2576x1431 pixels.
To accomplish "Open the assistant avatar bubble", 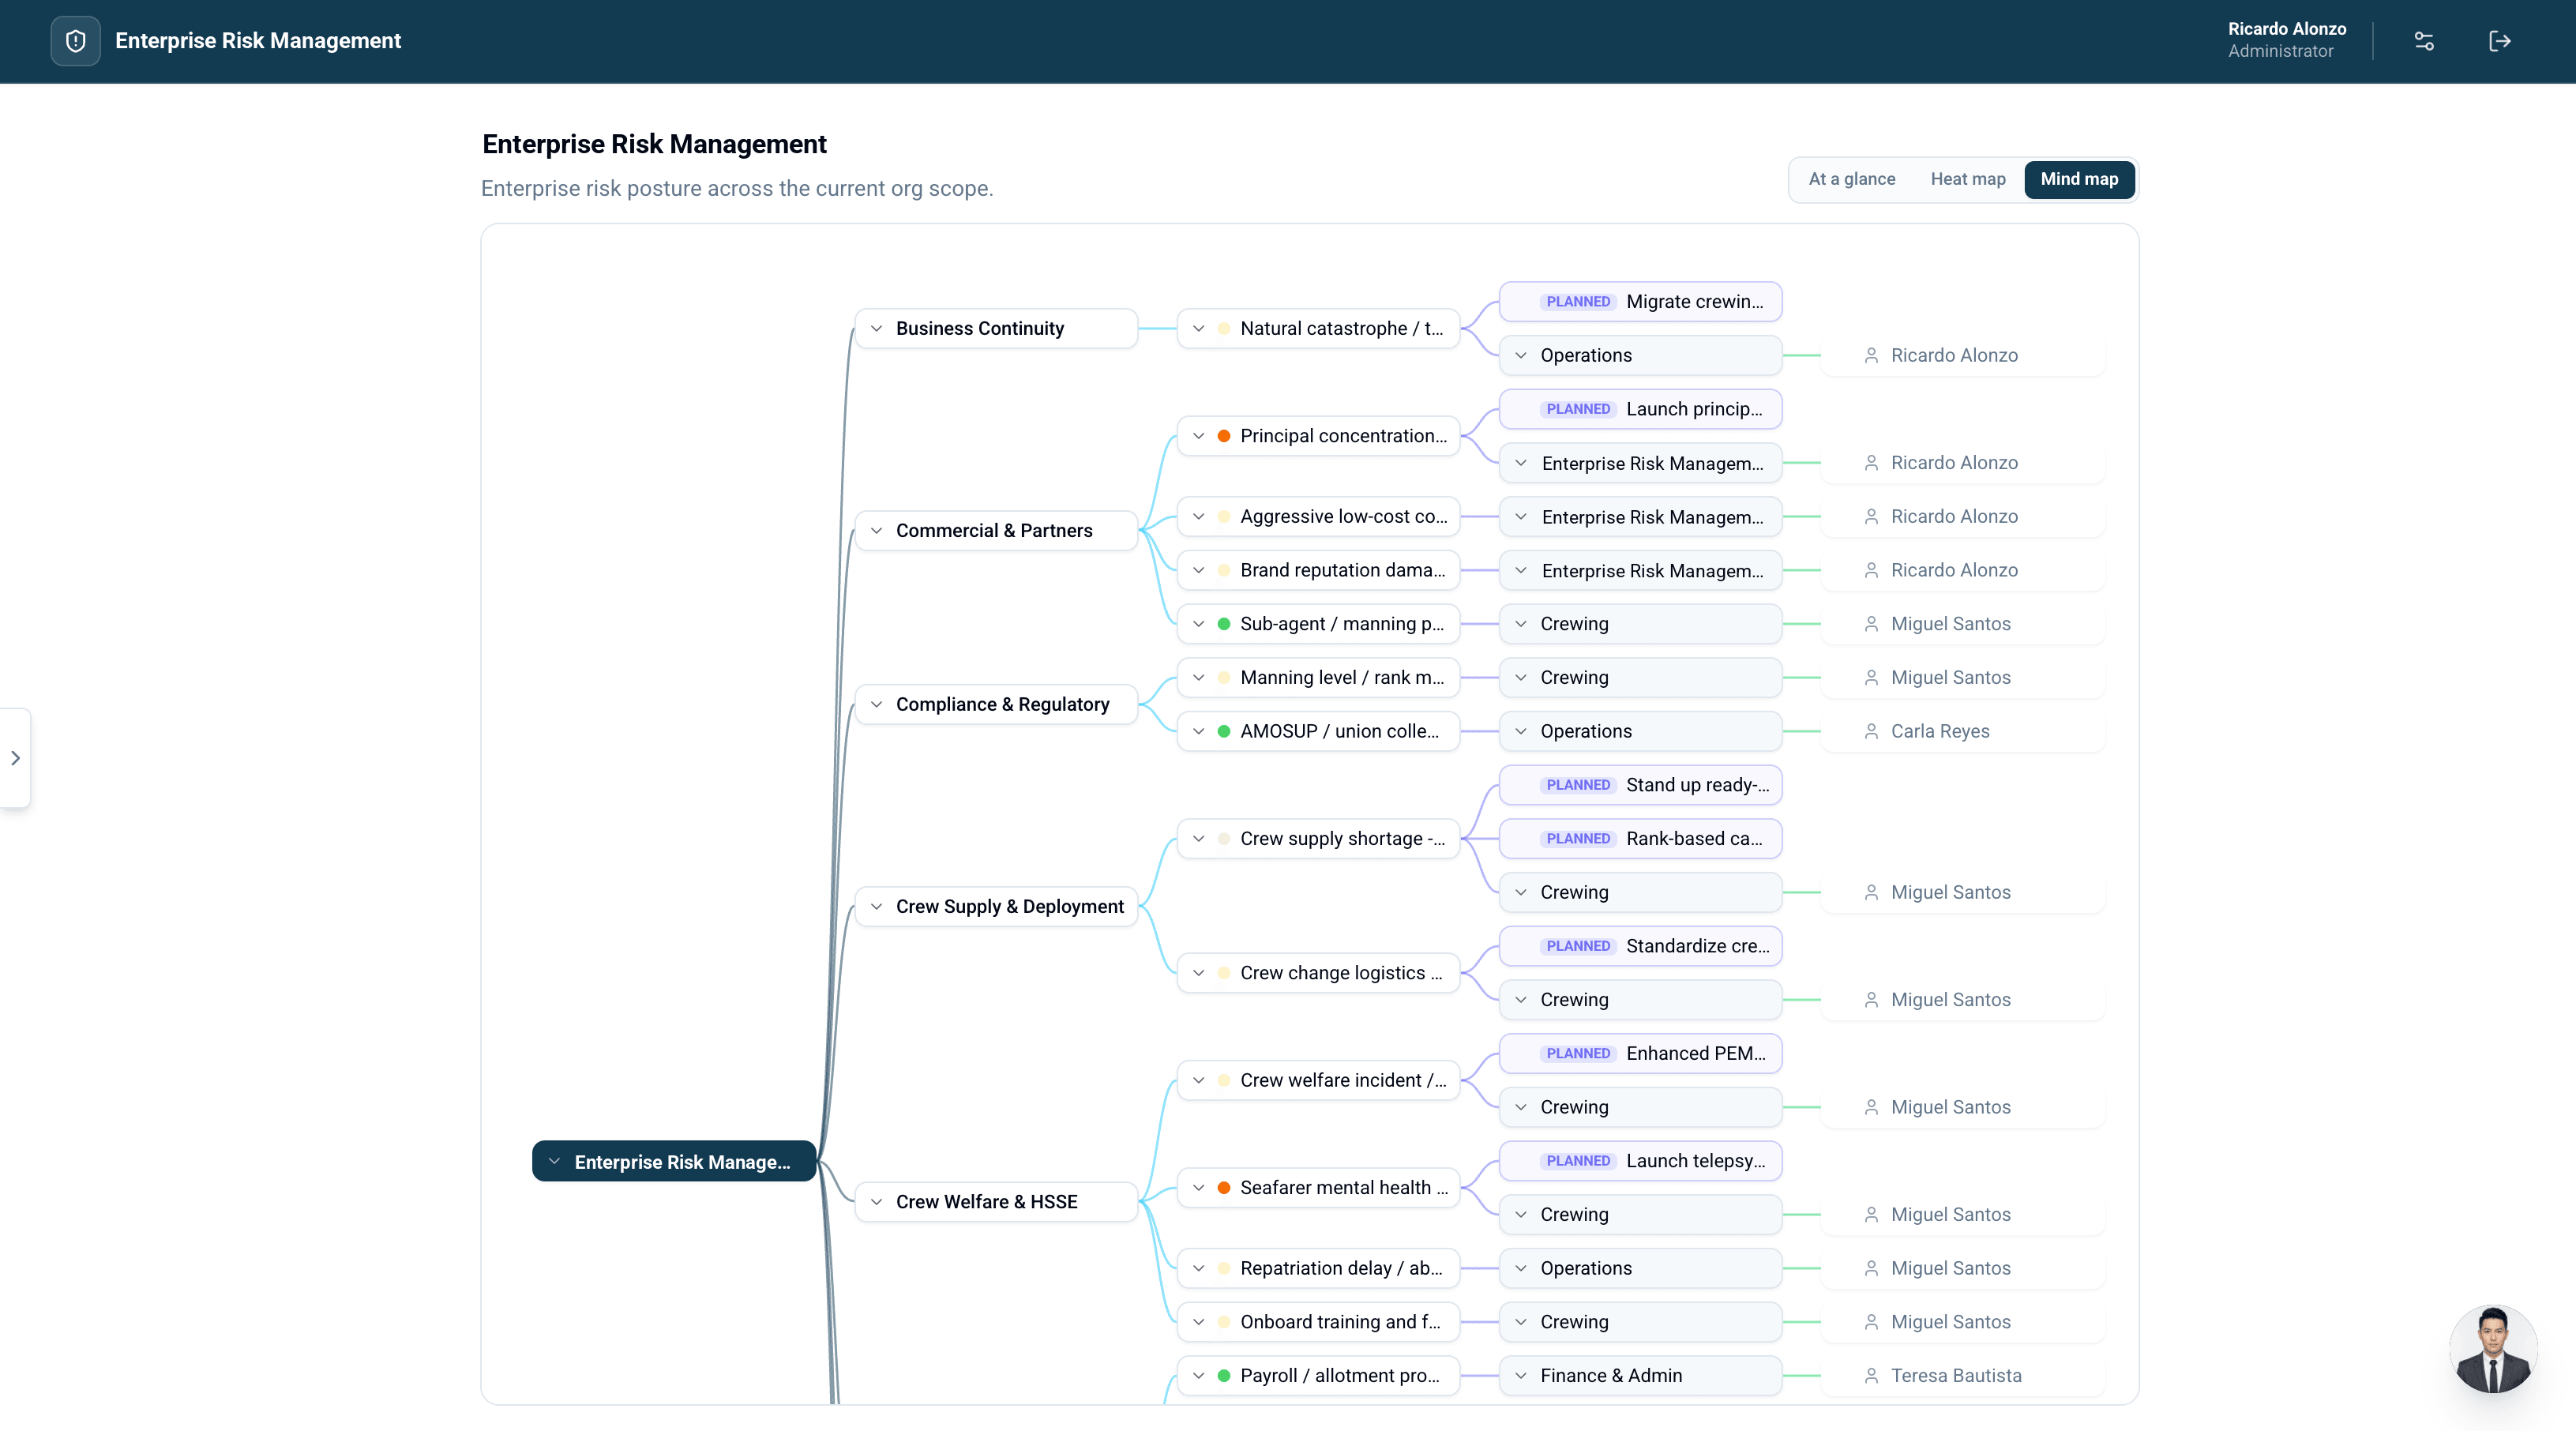I will coord(2493,1349).
